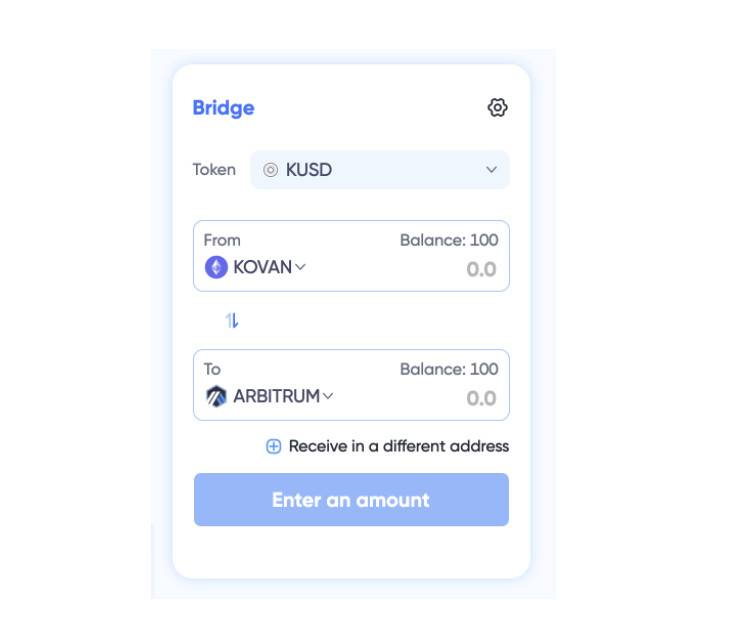Click the From Balance: 100 label

pyautogui.click(x=448, y=240)
